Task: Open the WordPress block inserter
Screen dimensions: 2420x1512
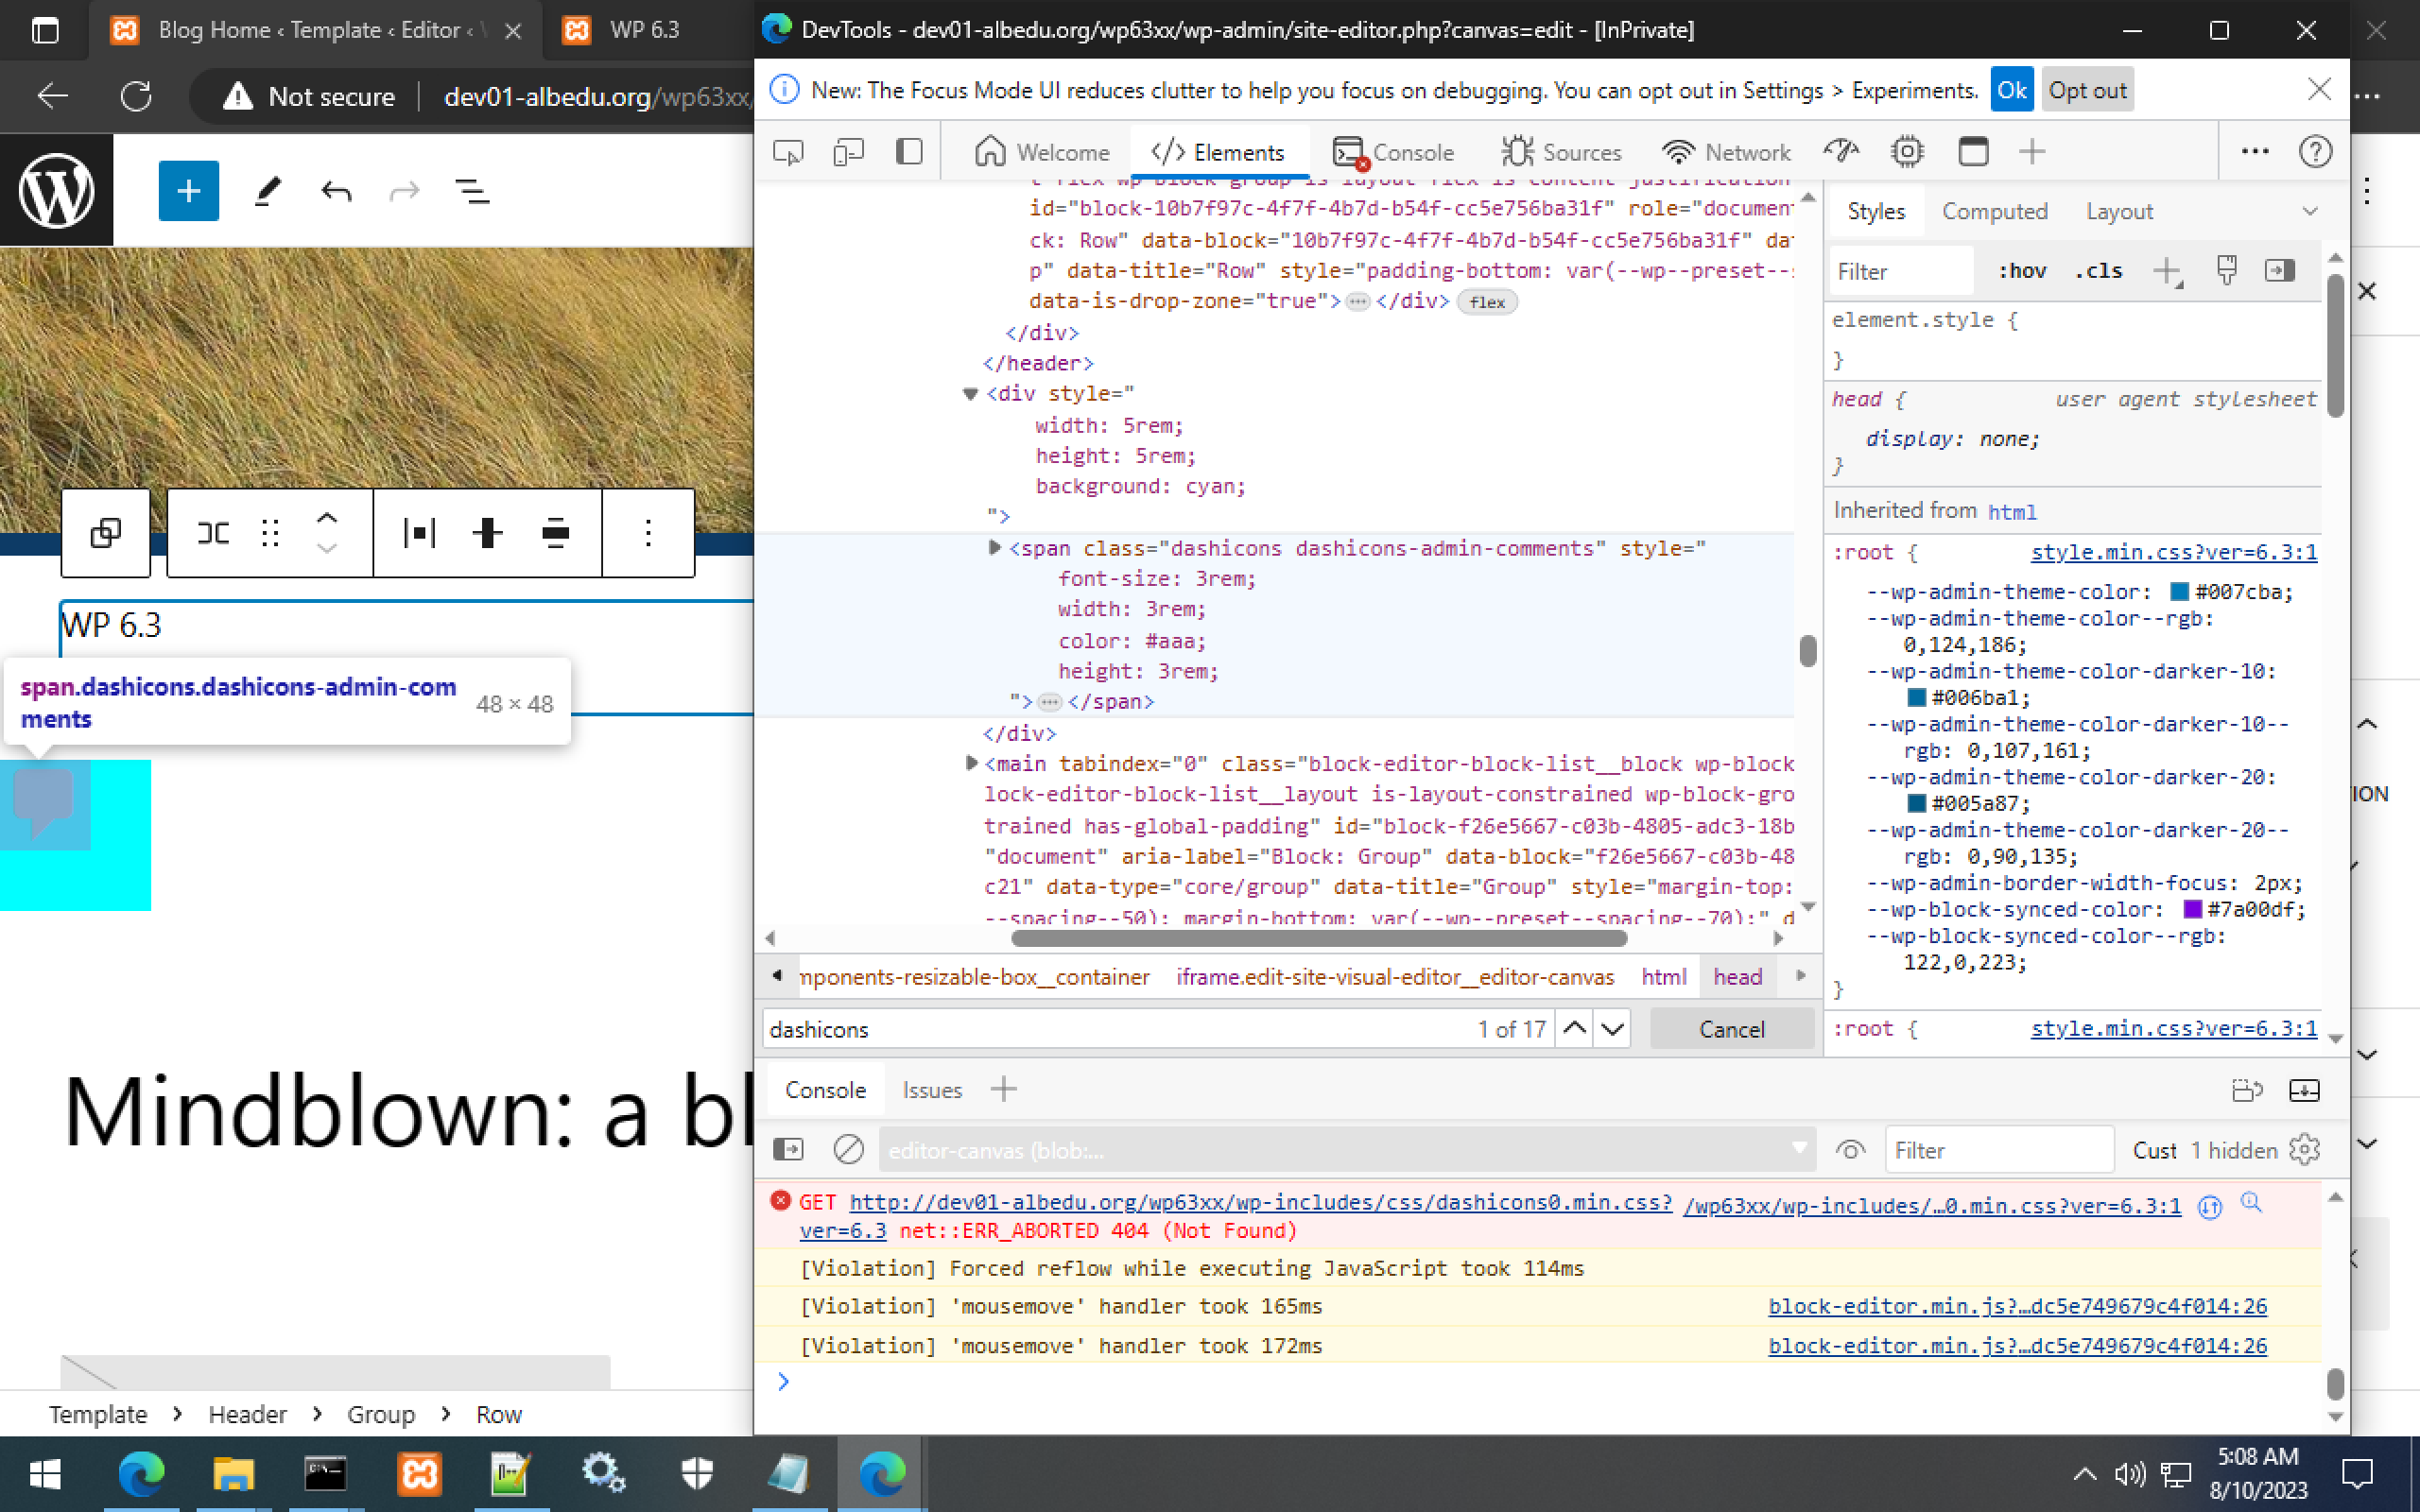Action: coord(188,191)
